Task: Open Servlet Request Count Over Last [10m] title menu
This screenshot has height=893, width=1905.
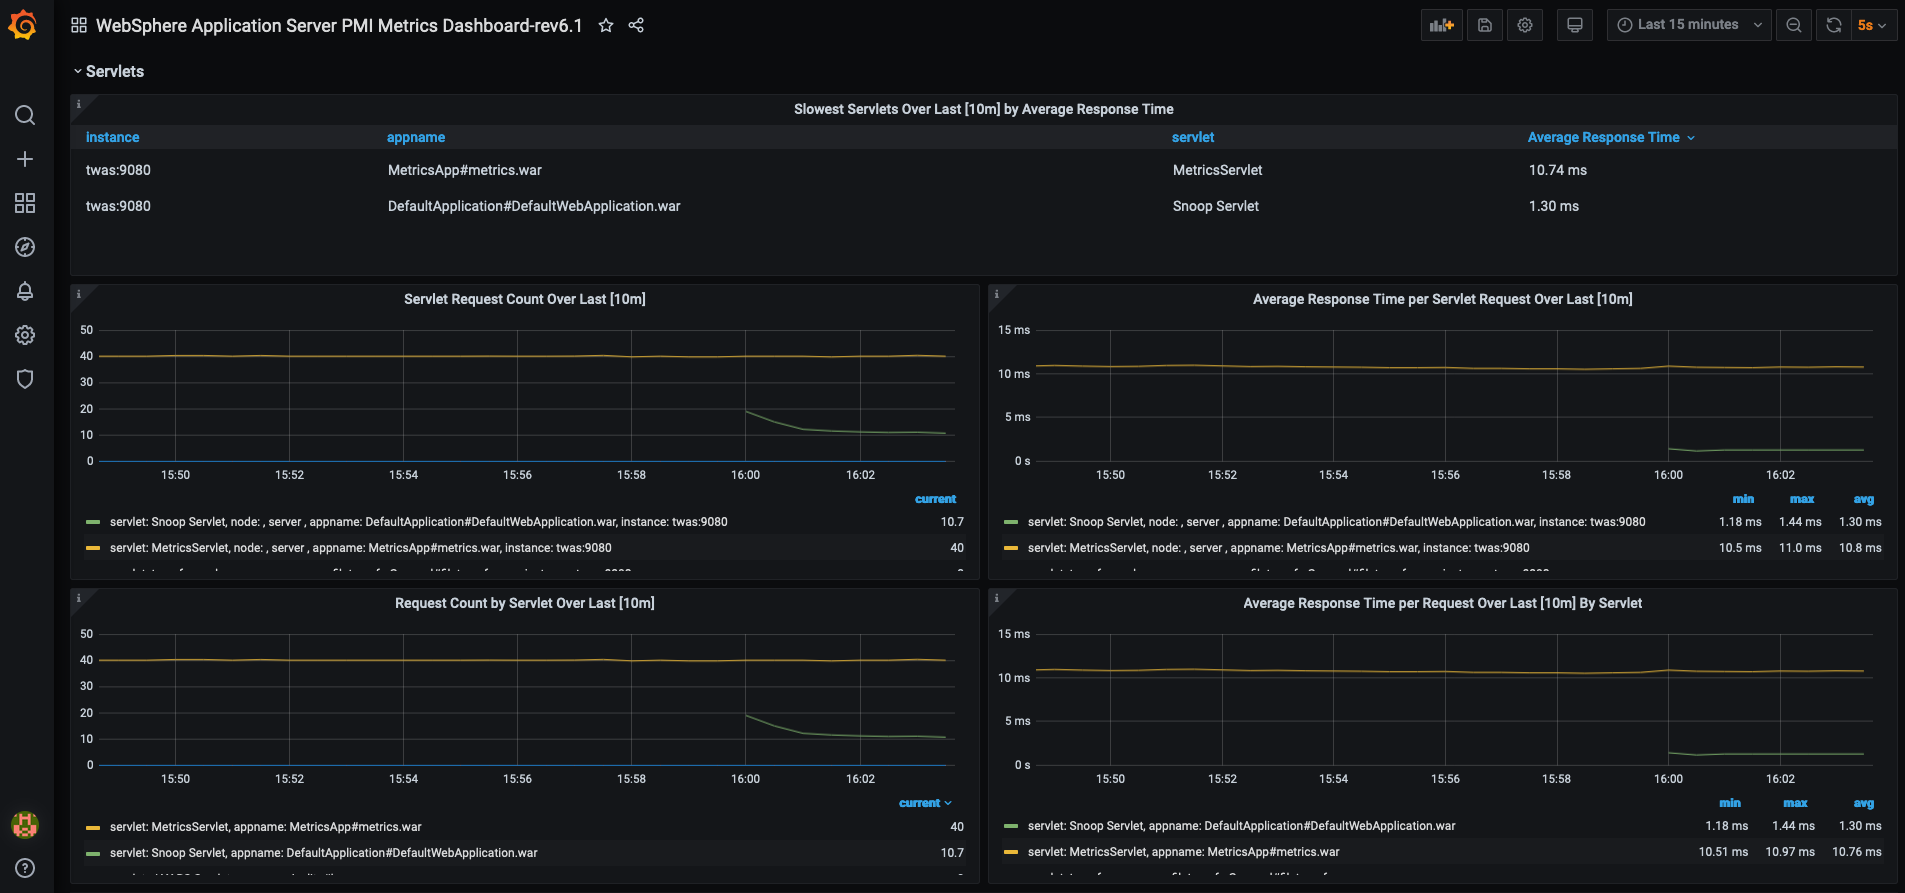Action: (x=525, y=299)
